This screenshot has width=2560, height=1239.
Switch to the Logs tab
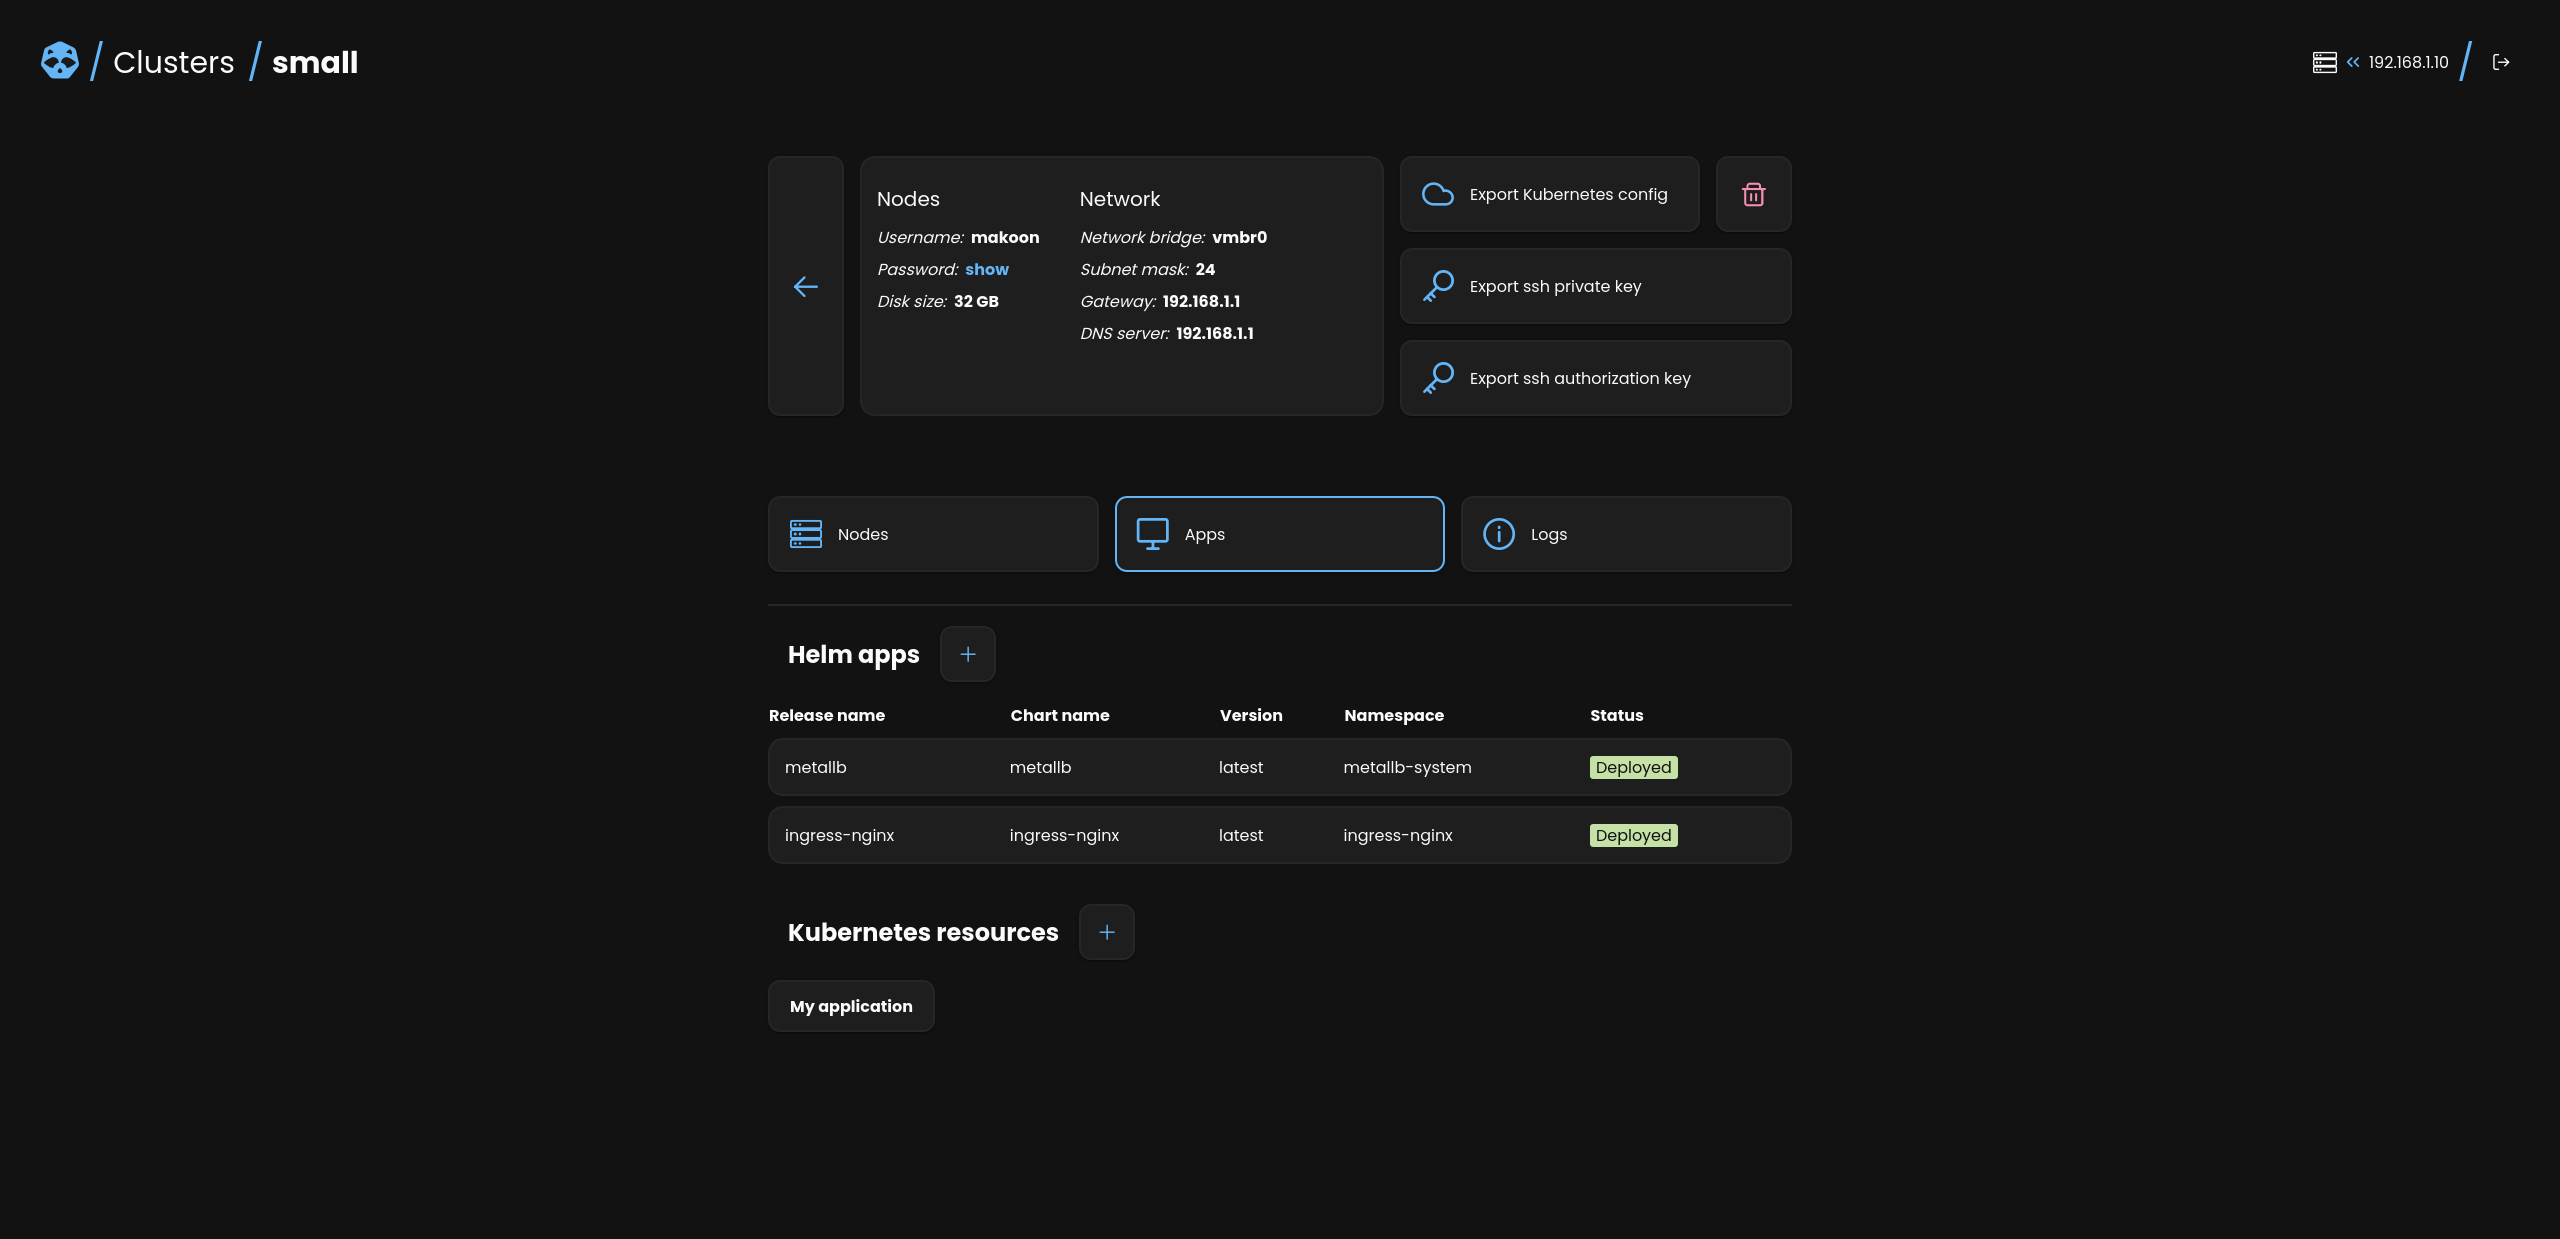[1625, 534]
